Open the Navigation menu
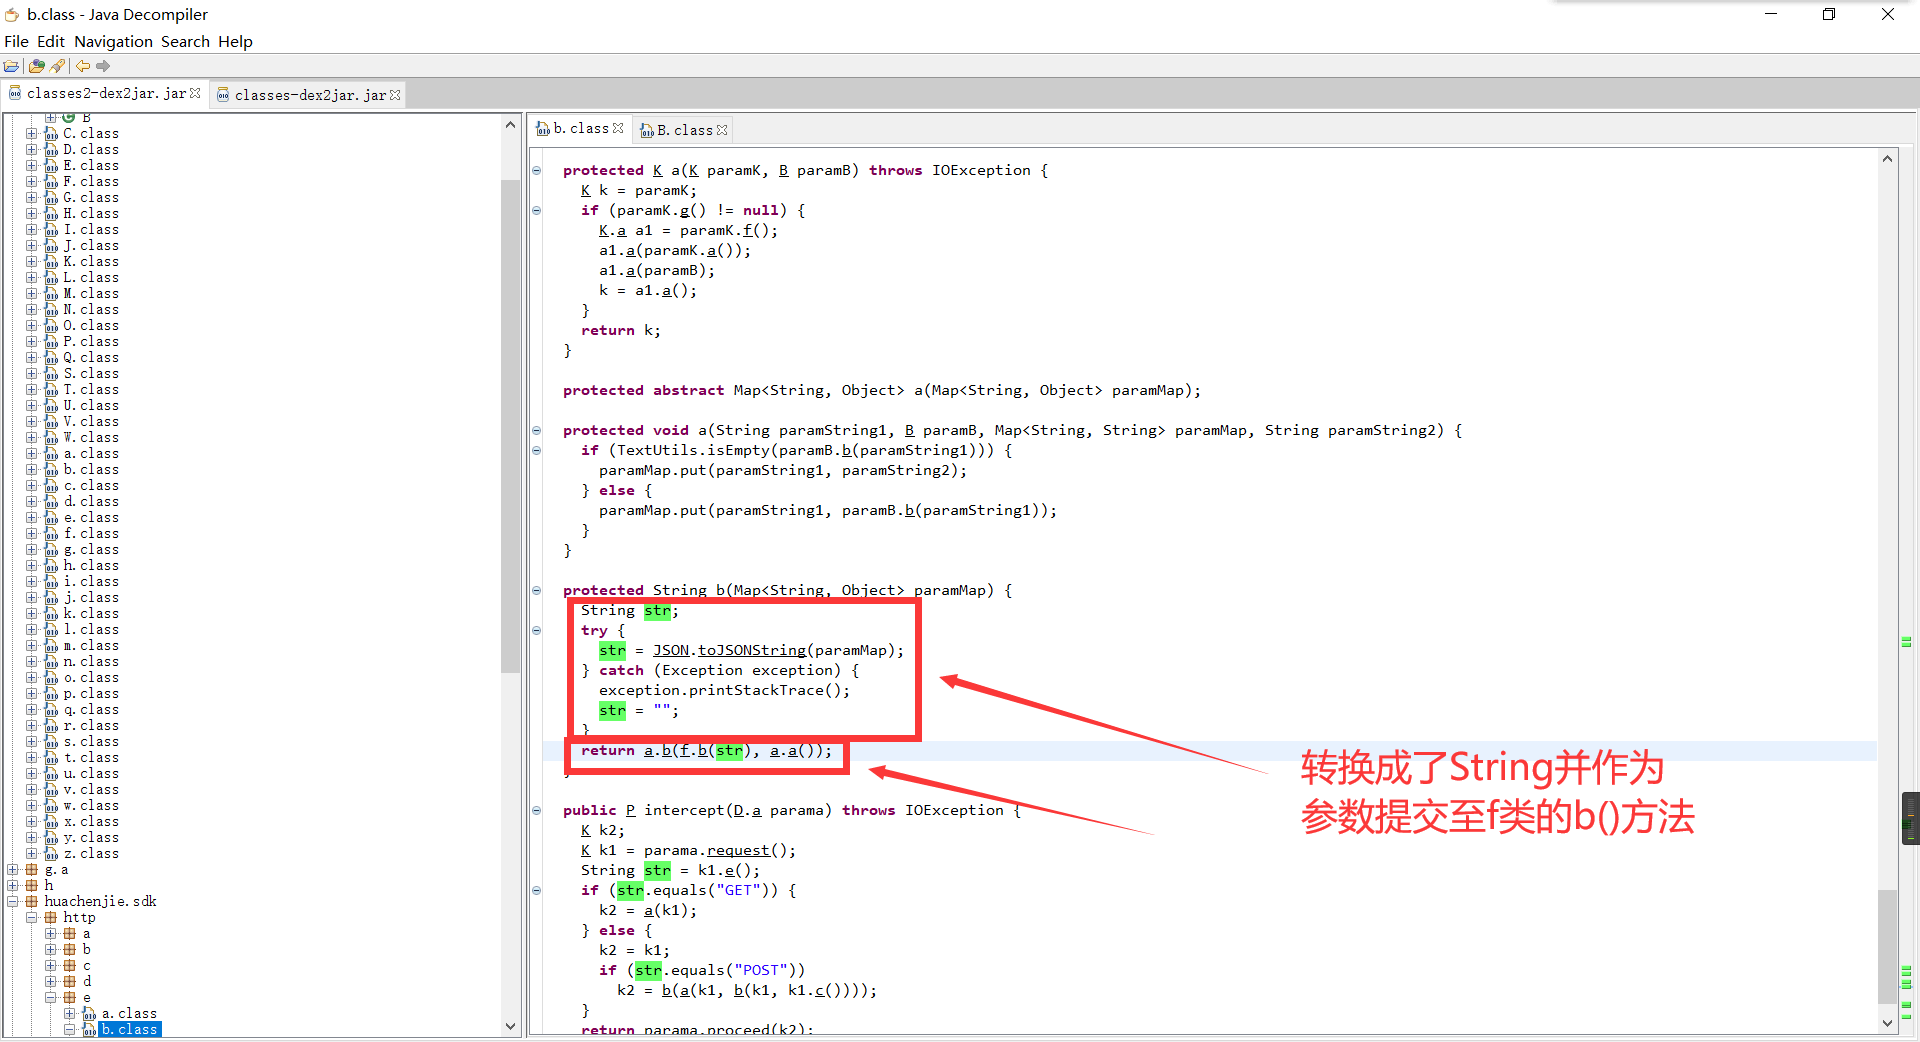 [x=113, y=41]
